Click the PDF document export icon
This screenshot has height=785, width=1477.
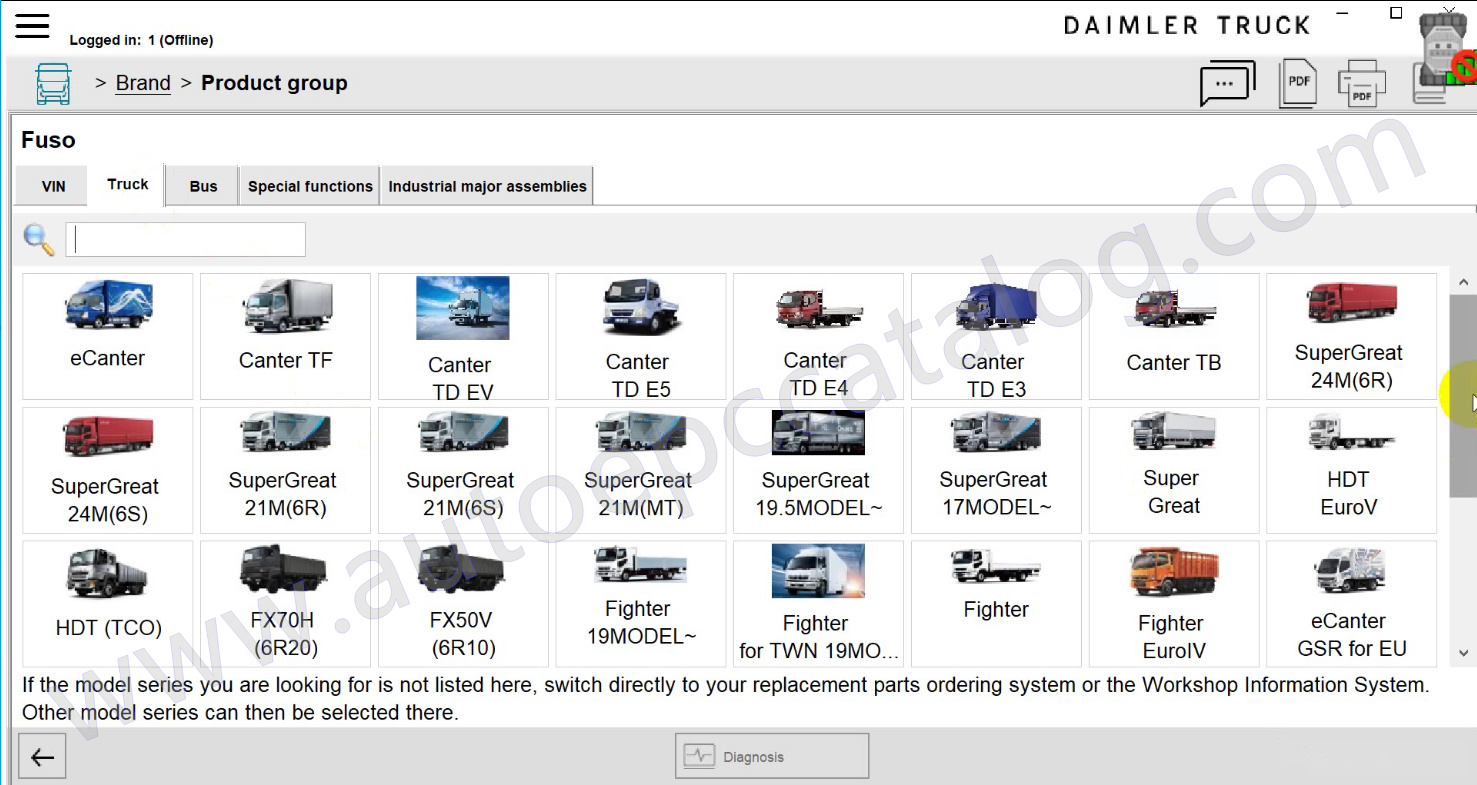(1298, 84)
